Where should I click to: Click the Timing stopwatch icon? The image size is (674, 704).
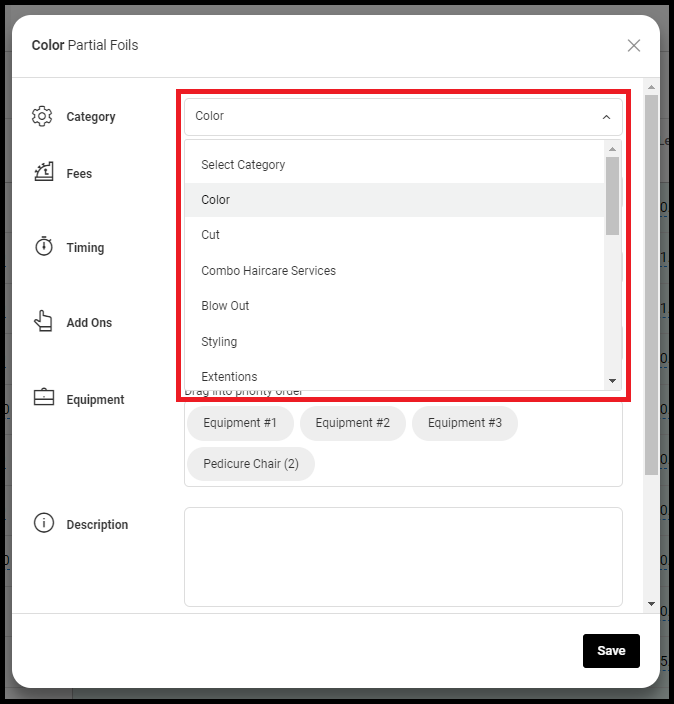click(x=44, y=246)
